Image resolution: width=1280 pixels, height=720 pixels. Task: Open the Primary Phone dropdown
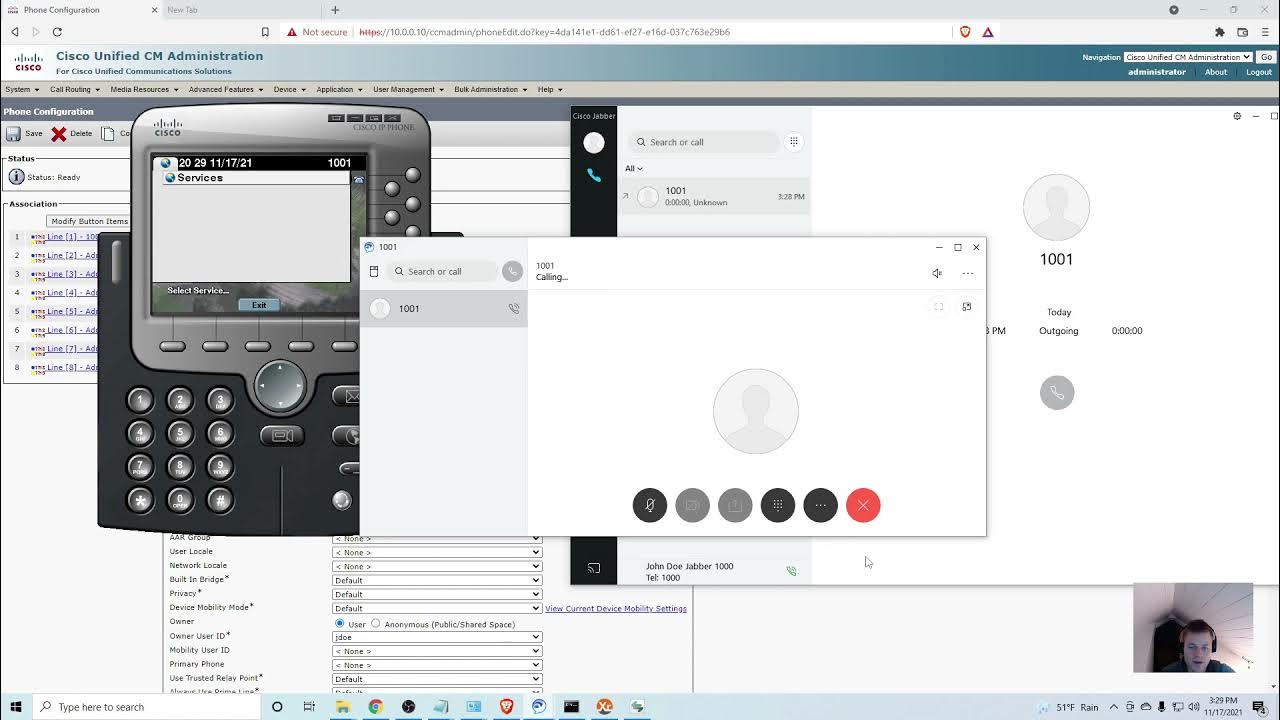(x=437, y=665)
